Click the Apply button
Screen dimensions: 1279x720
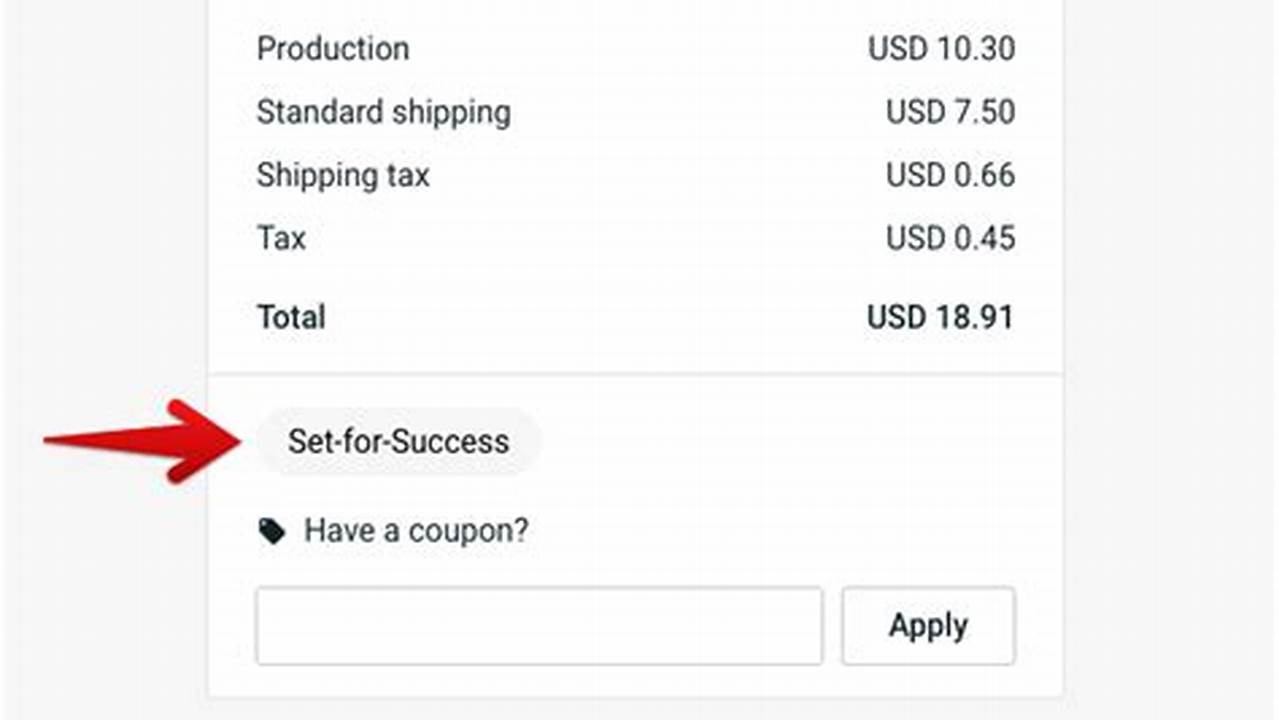[x=927, y=625]
